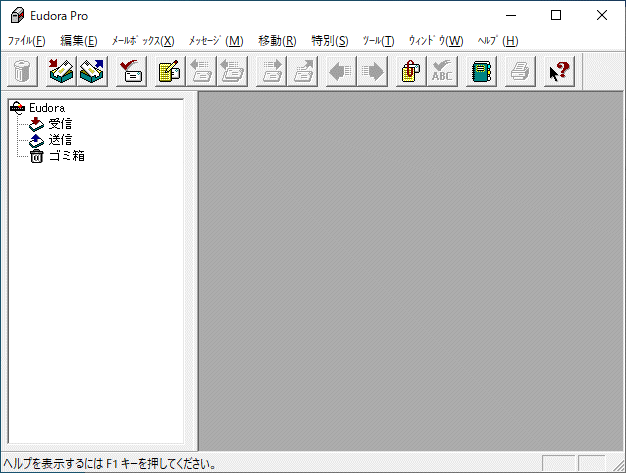Minimize the Eudora Pro window
This screenshot has width=626, height=473.
coord(511,16)
